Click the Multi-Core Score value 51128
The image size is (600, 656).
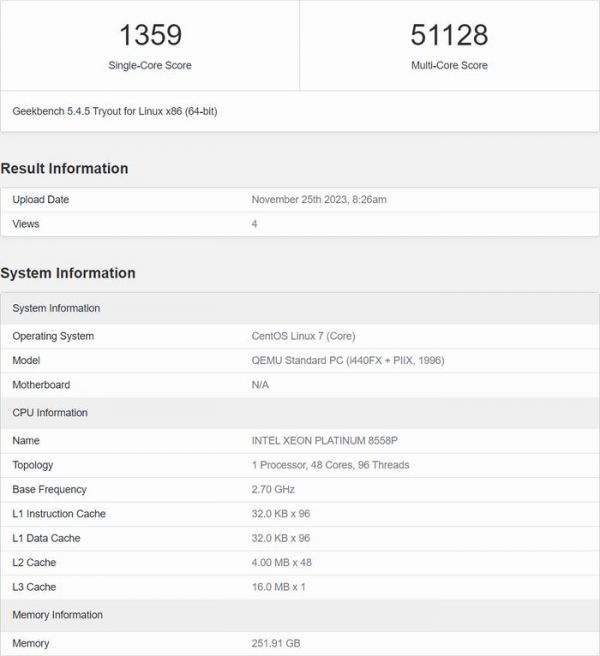point(449,35)
